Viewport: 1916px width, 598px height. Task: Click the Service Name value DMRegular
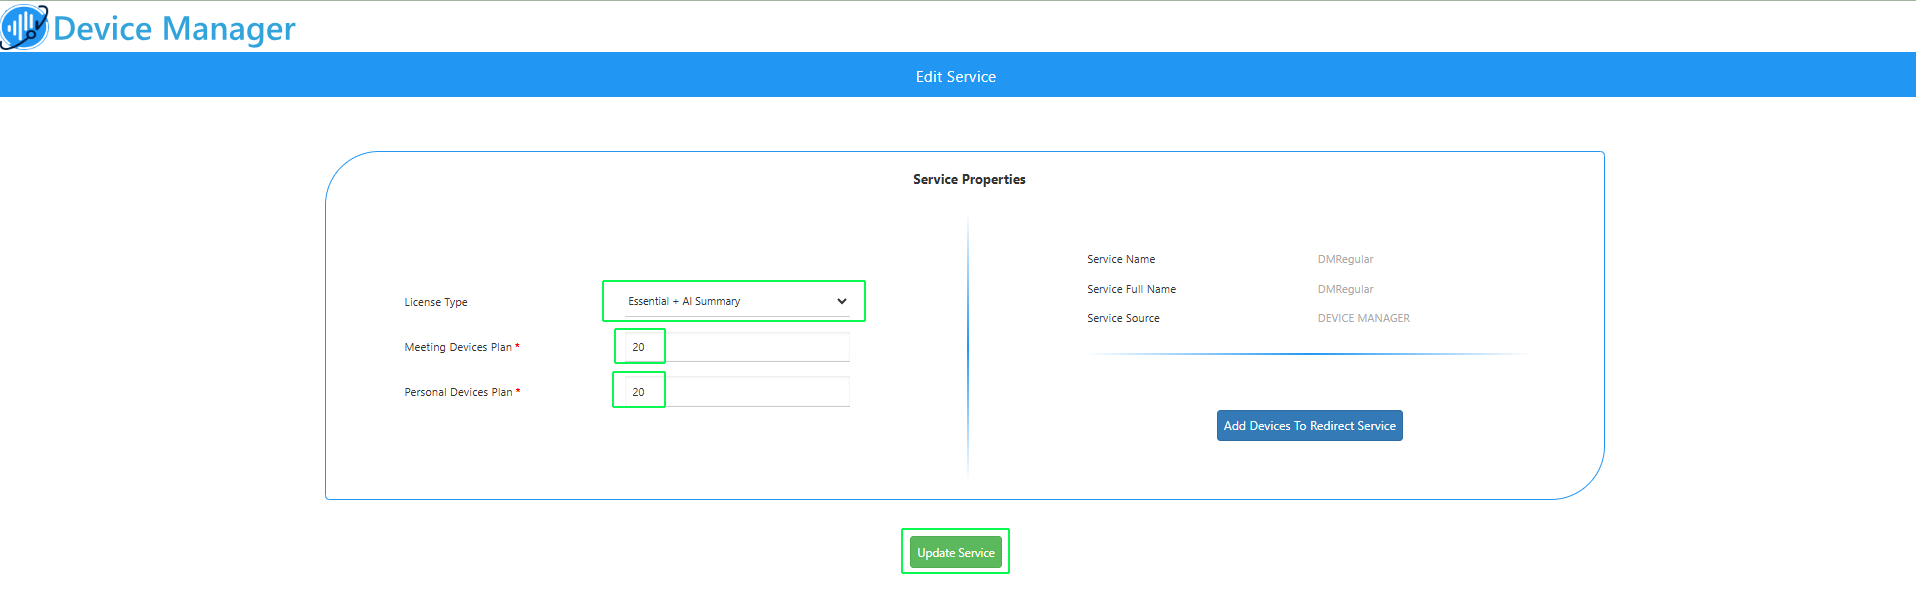pos(1345,259)
